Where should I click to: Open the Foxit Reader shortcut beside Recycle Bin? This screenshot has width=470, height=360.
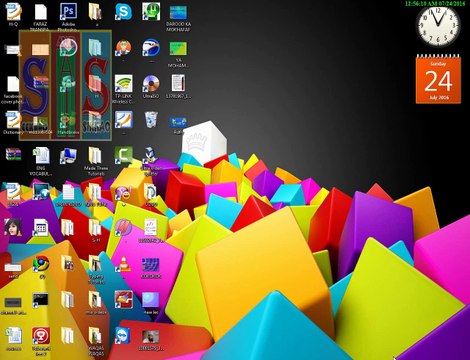123,119
